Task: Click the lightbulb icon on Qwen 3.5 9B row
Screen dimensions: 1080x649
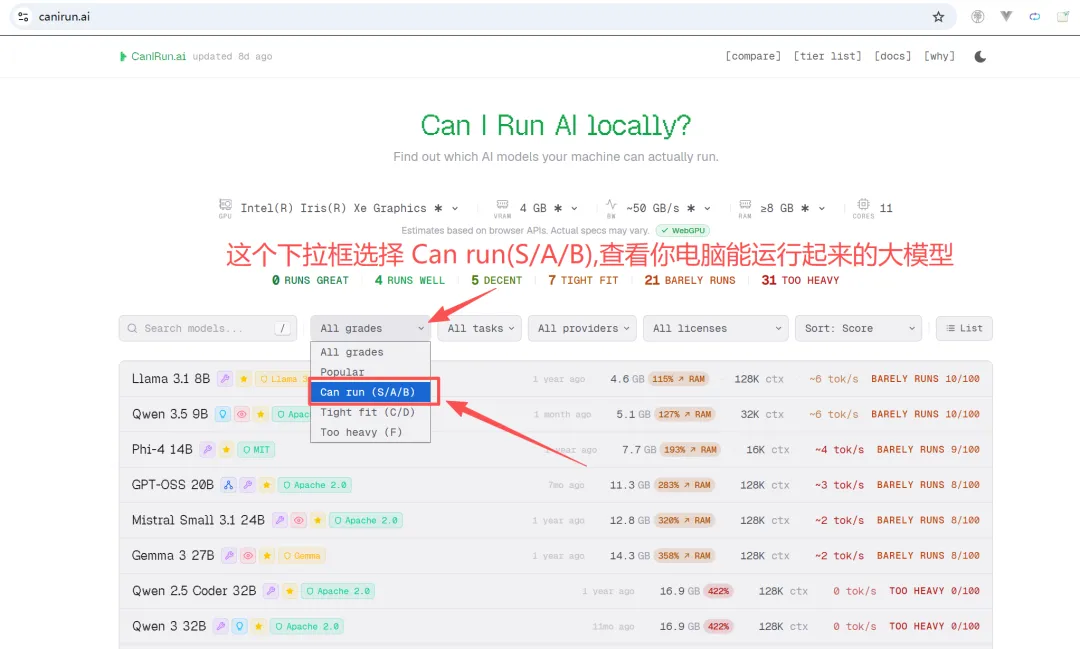Action: 222,414
